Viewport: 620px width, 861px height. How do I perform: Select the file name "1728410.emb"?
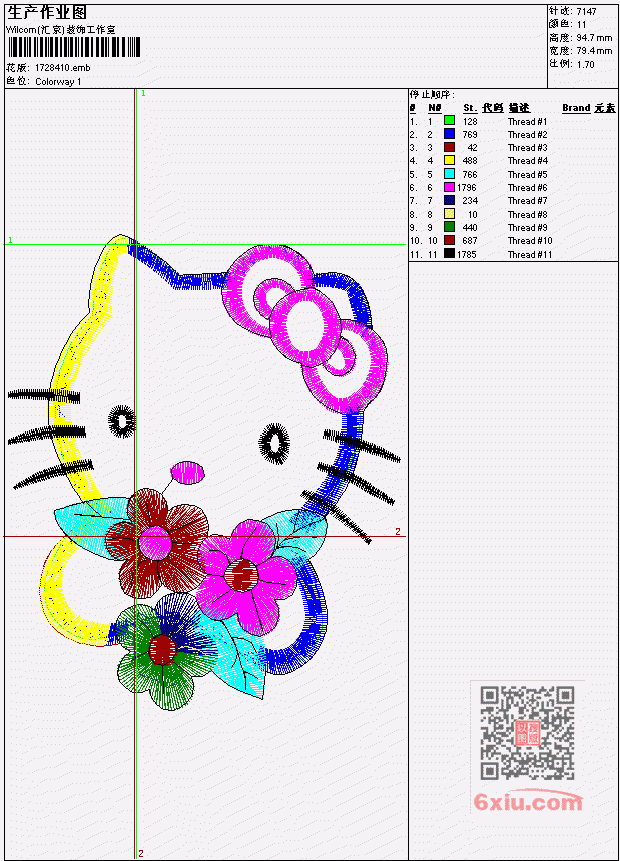point(63,68)
